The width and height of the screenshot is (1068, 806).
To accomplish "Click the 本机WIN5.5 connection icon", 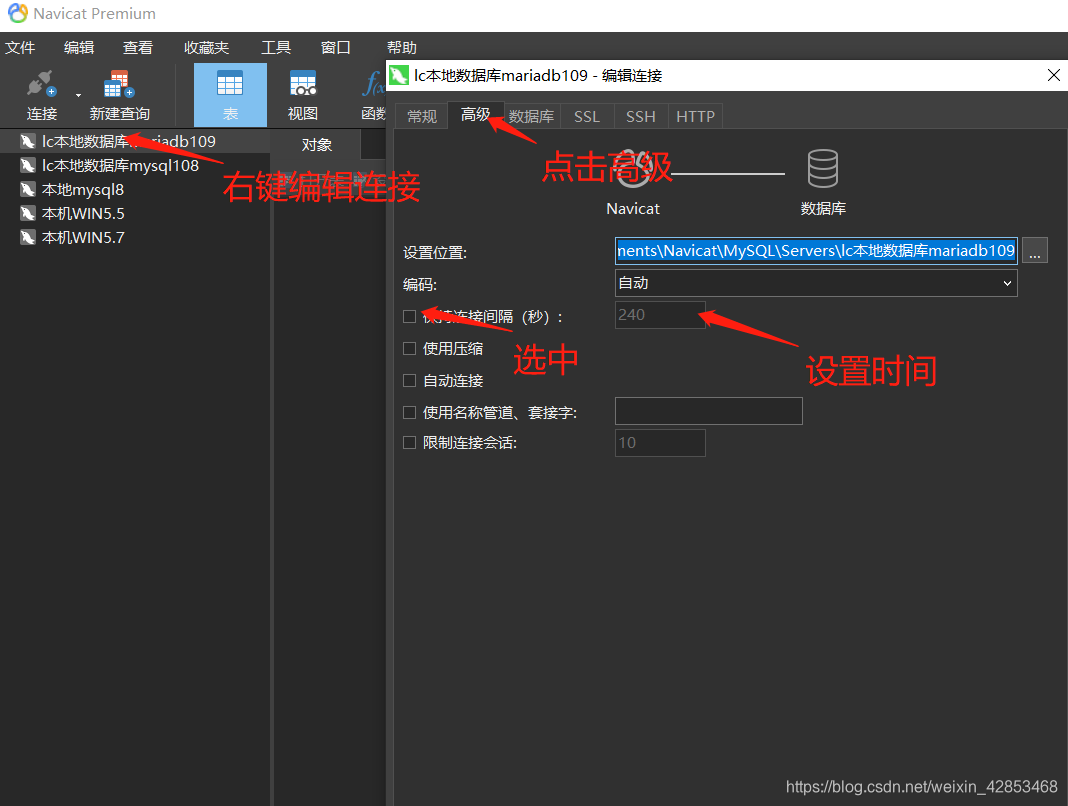I will pyautogui.click(x=27, y=213).
